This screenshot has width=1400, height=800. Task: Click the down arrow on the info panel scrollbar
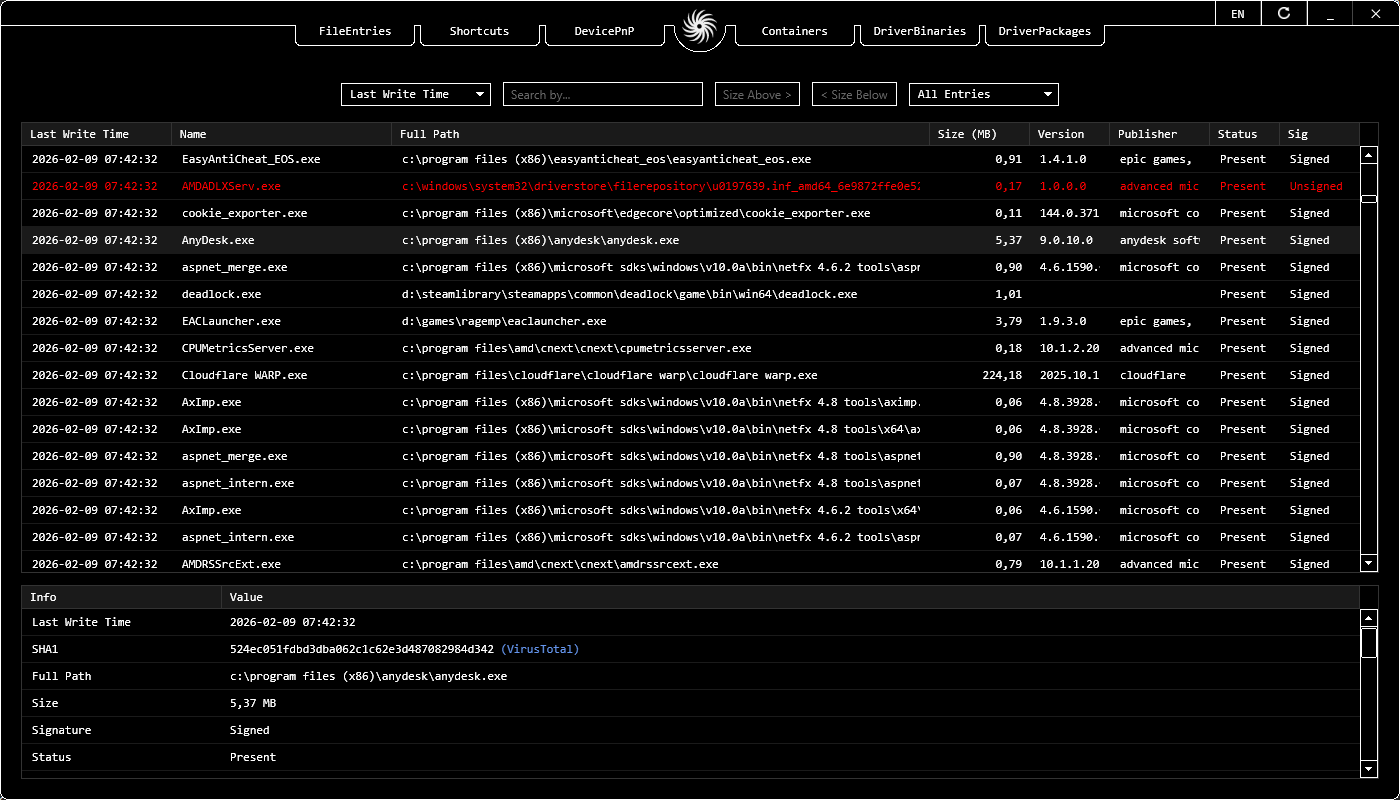click(x=1368, y=770)
